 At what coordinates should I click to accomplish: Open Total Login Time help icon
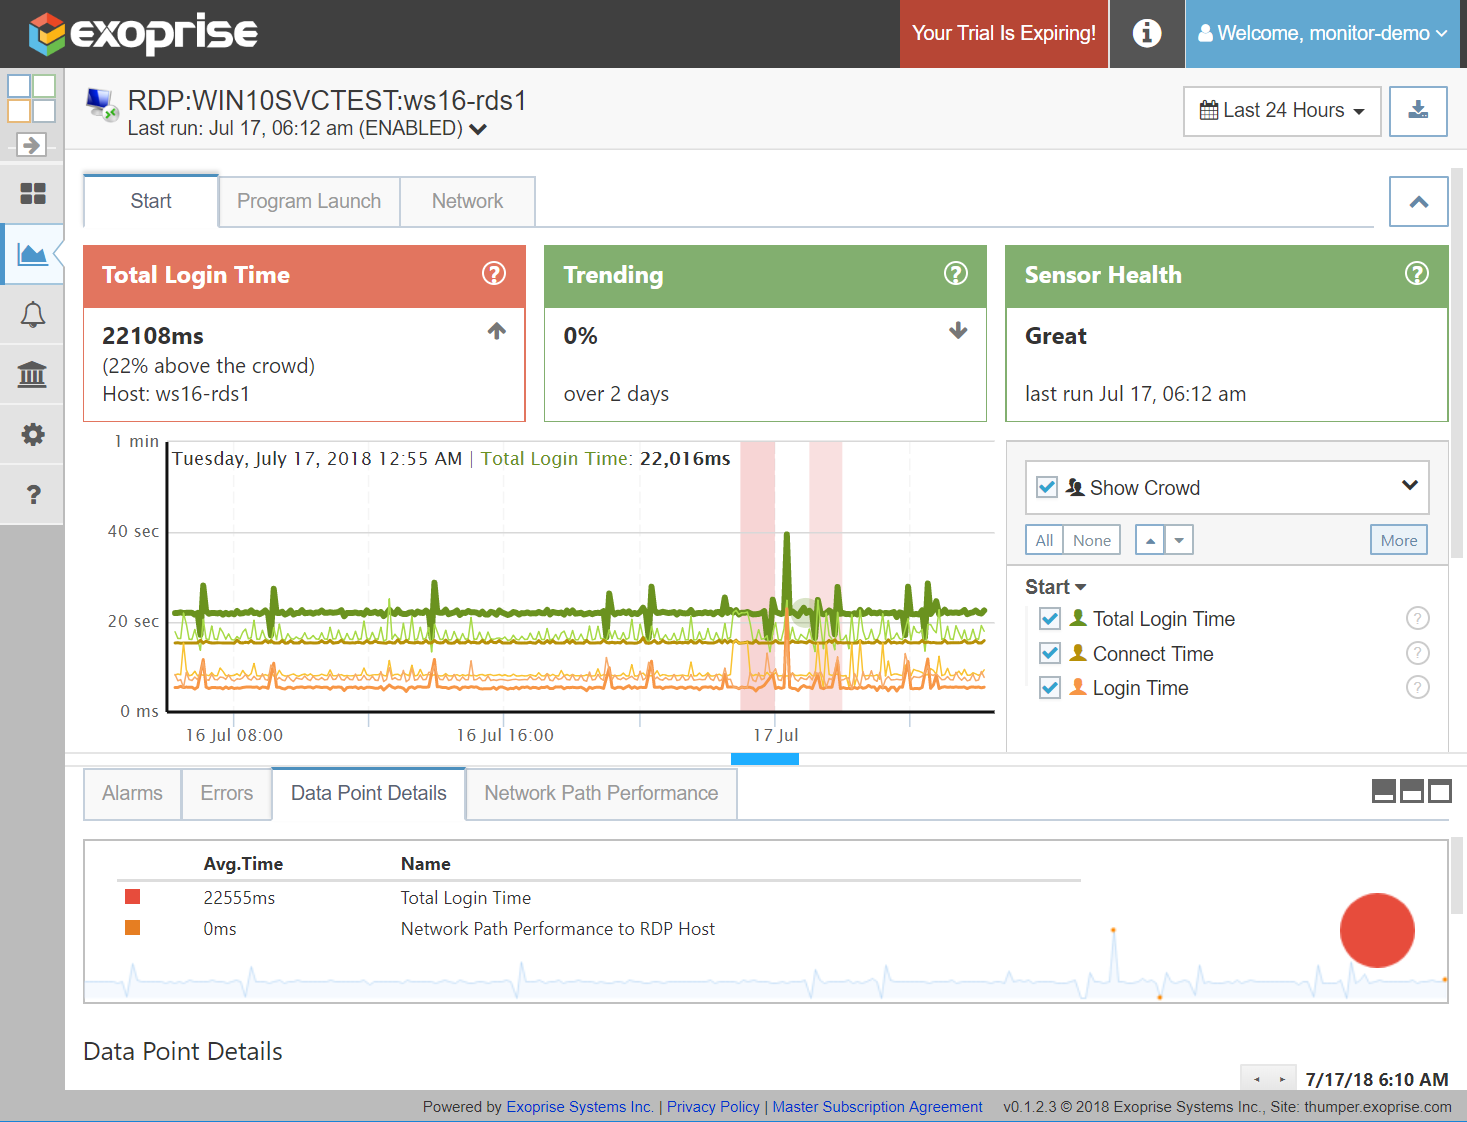[494, 273]
